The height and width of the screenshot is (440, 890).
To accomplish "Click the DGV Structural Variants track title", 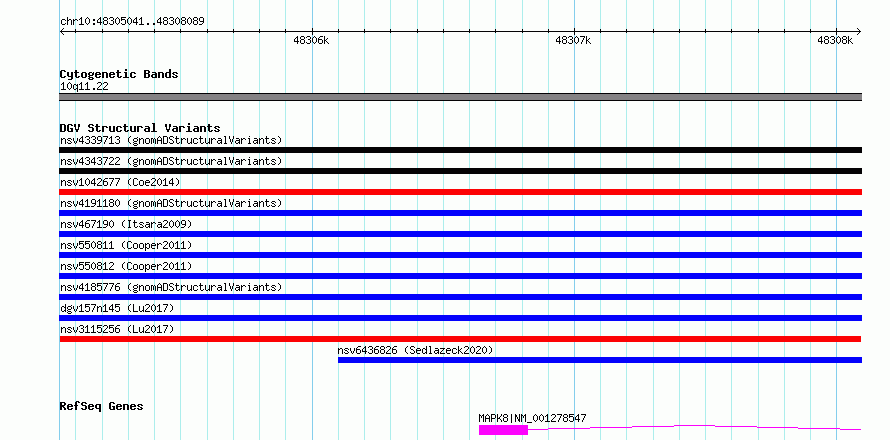I will coord(140,128).
